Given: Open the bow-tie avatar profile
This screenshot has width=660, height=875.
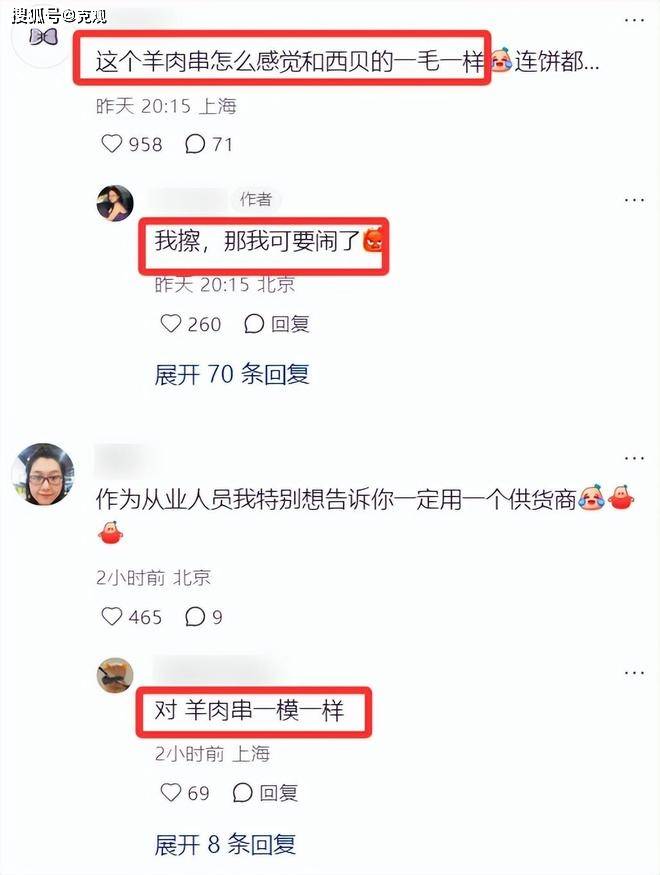Looking at the screenshot, I should [43, 37].
